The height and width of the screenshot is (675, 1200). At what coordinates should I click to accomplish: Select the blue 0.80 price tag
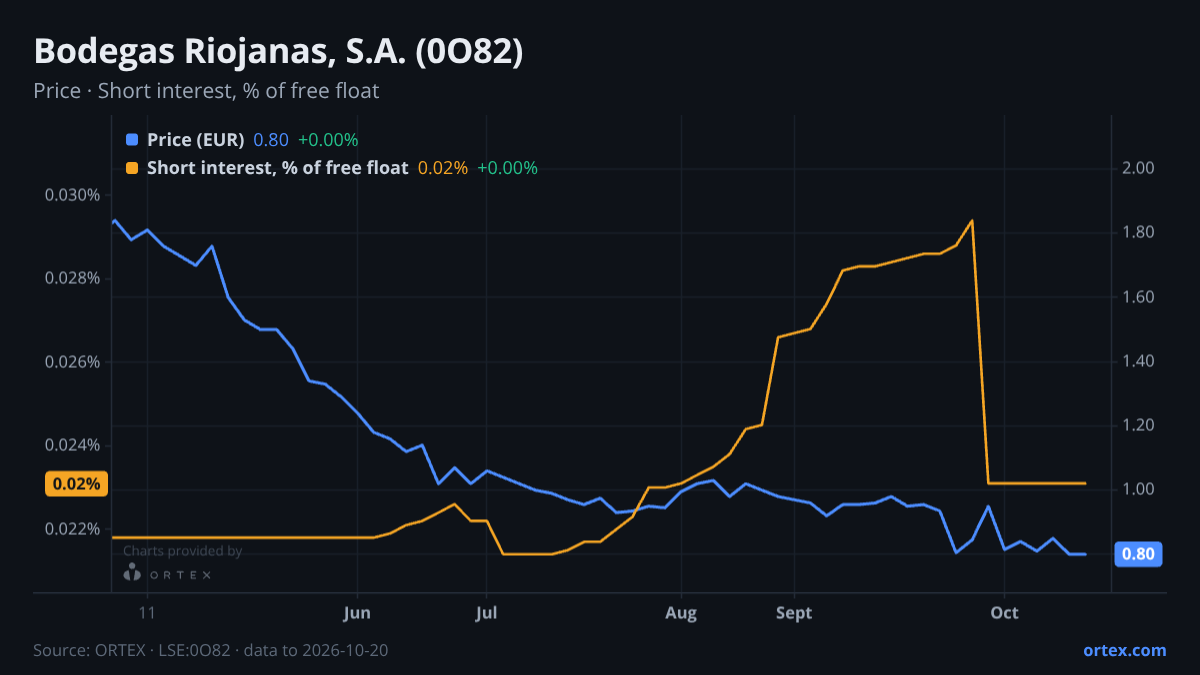[x=1138, y=554]
